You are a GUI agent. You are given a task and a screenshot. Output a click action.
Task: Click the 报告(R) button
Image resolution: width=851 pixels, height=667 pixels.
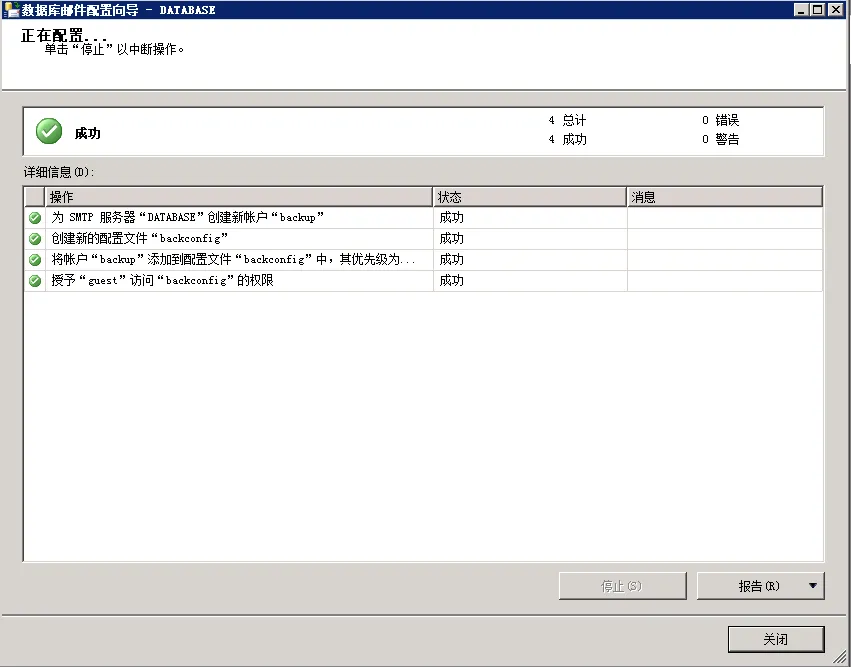[x=759, y=586]
